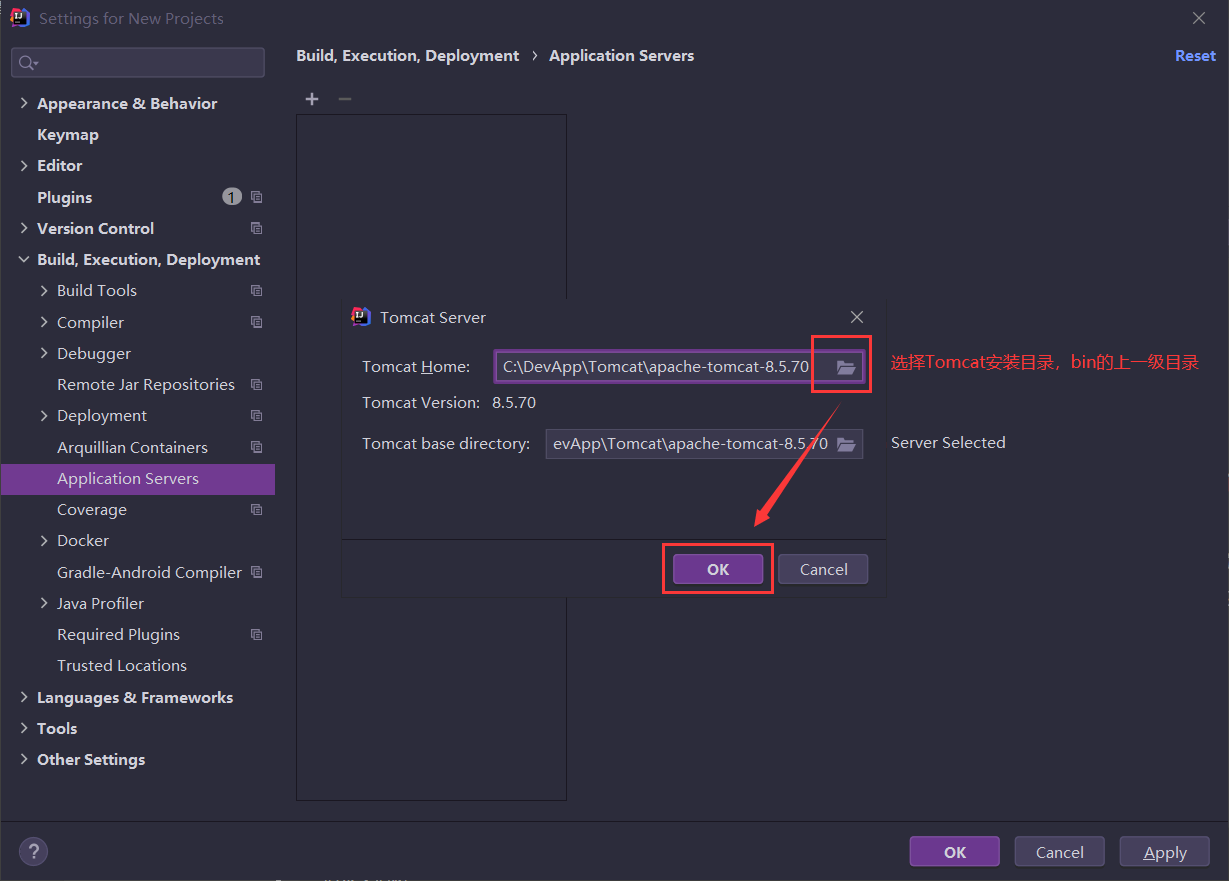This screenshot has width=1229, height=881.
Task: Close the Tomcat Server dialog with X
Action: point(857,317)
